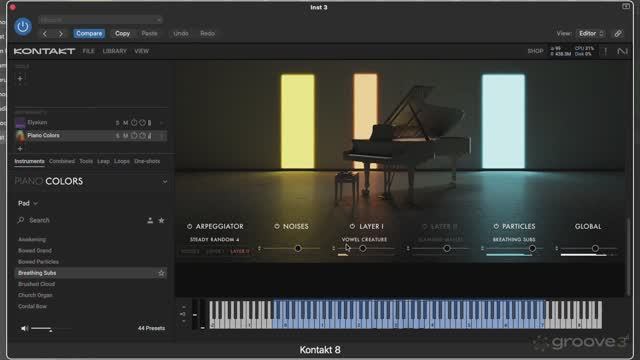Select the Piano Colors instrument row
The height and width of the screenshot is (360, 640).
click(91, 136)
